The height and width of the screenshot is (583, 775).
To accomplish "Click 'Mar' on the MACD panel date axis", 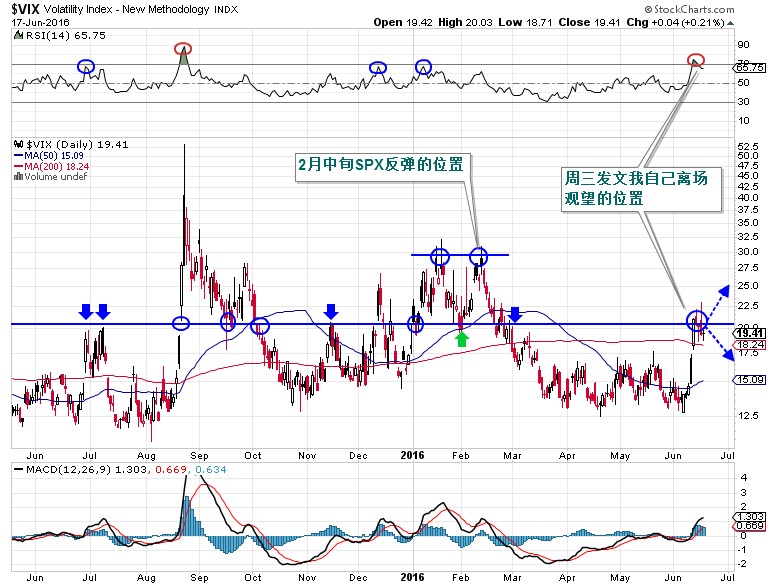I will click(x=512, y=577).
